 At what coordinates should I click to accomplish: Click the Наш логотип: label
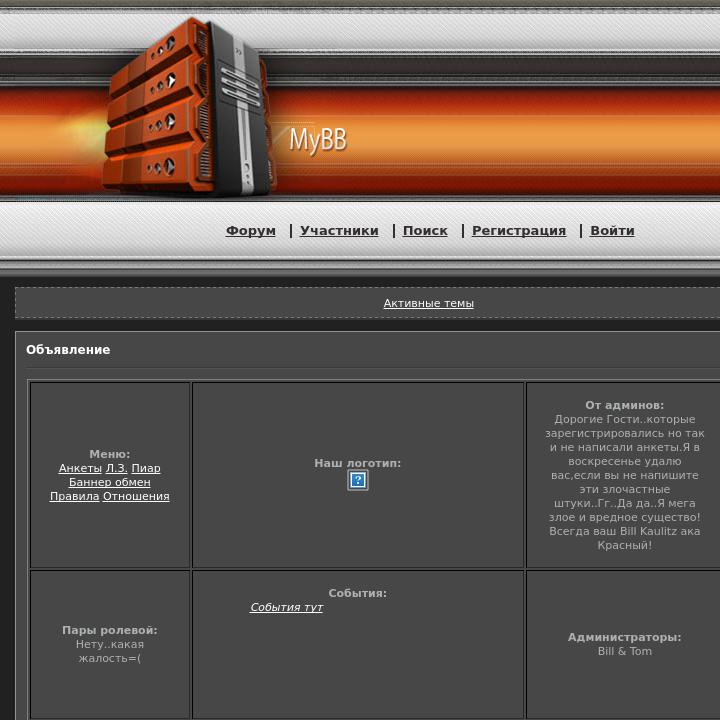(x=358, y=463)
